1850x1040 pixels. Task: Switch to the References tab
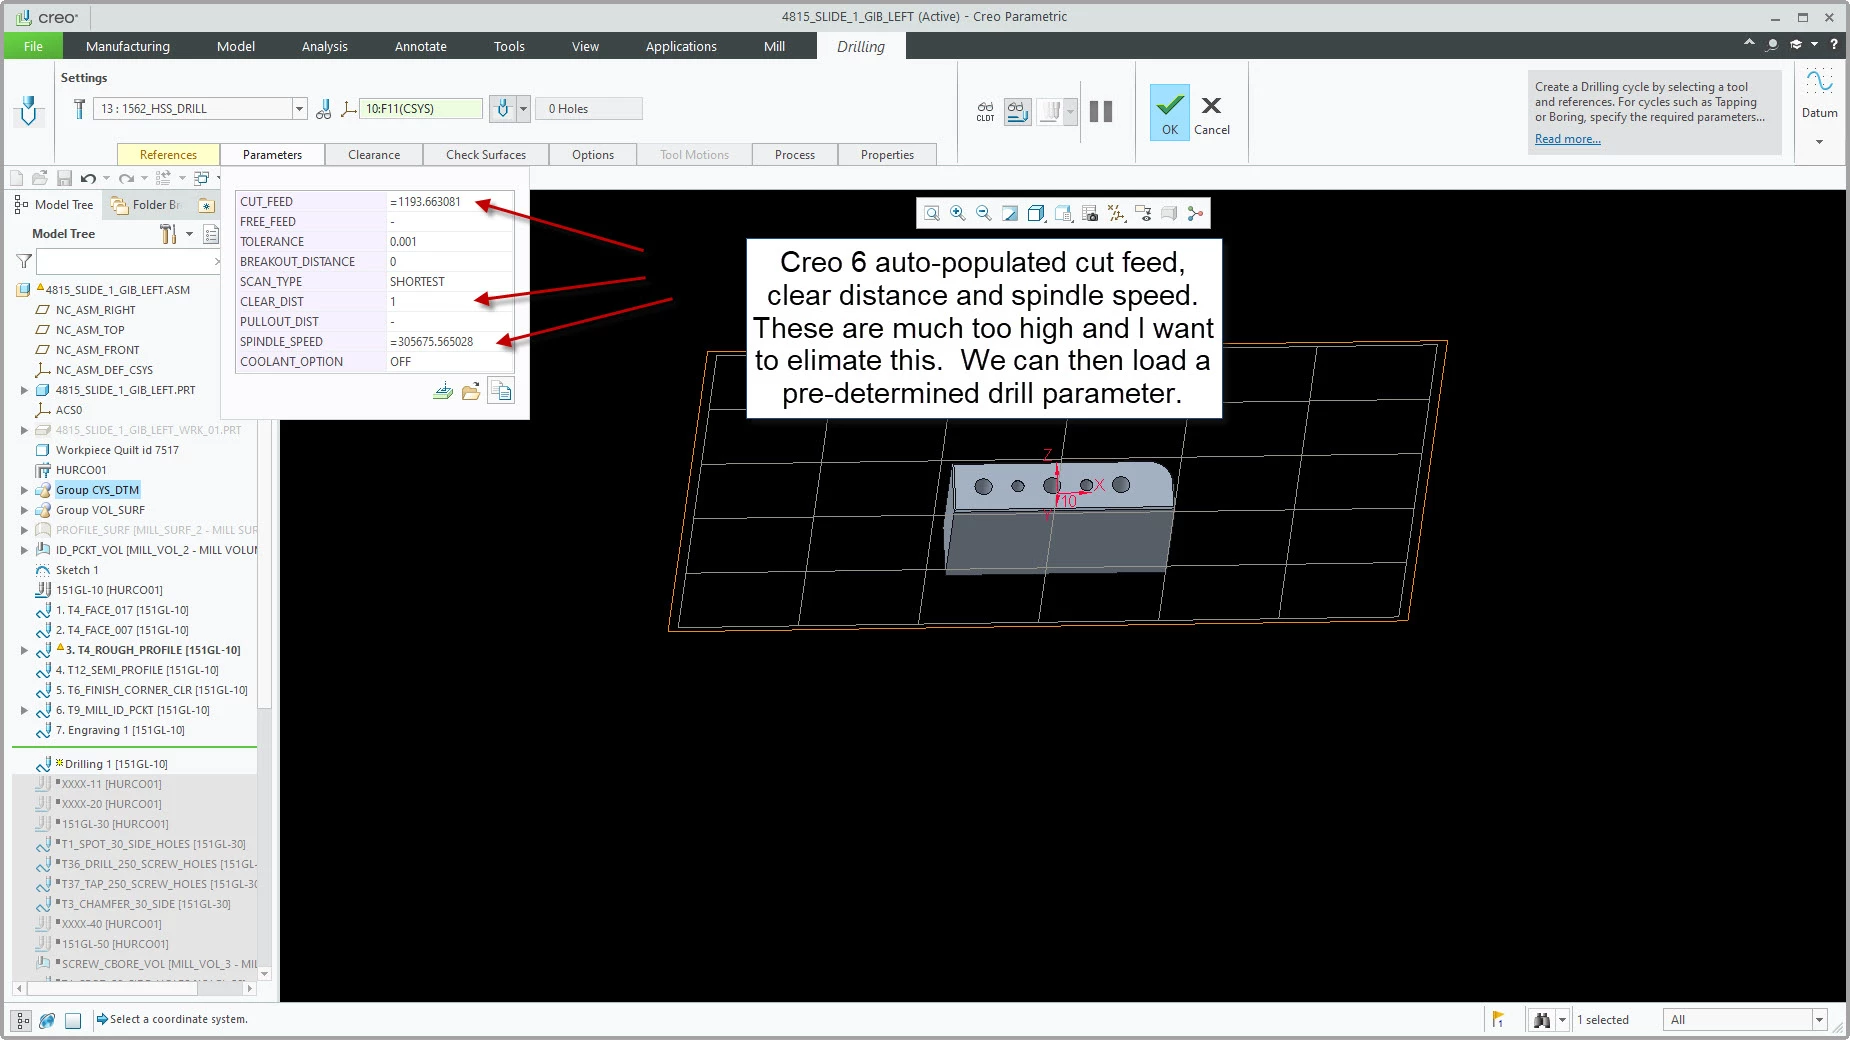tap(168, 155)
